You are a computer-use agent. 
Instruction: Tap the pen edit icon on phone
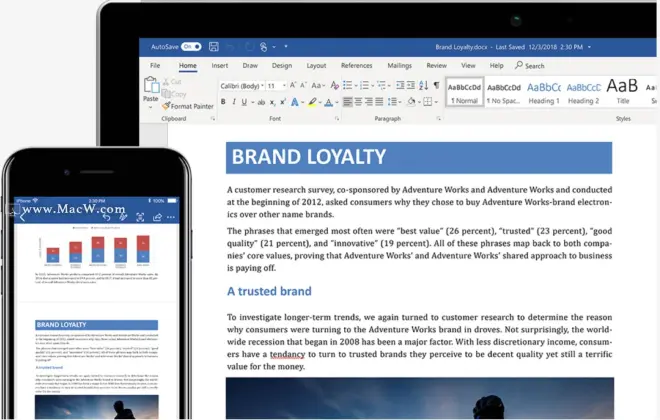(123, 217)
